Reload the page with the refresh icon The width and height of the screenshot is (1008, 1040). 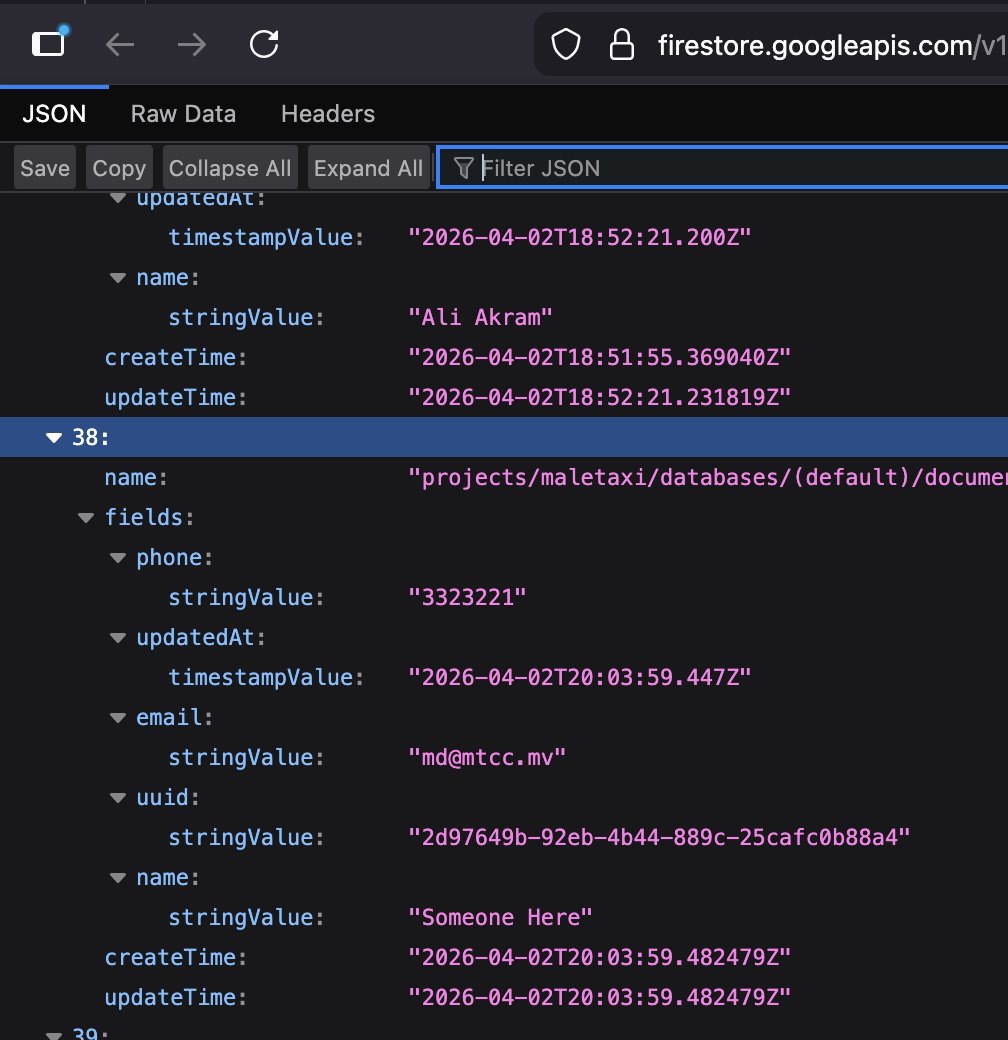264,44
